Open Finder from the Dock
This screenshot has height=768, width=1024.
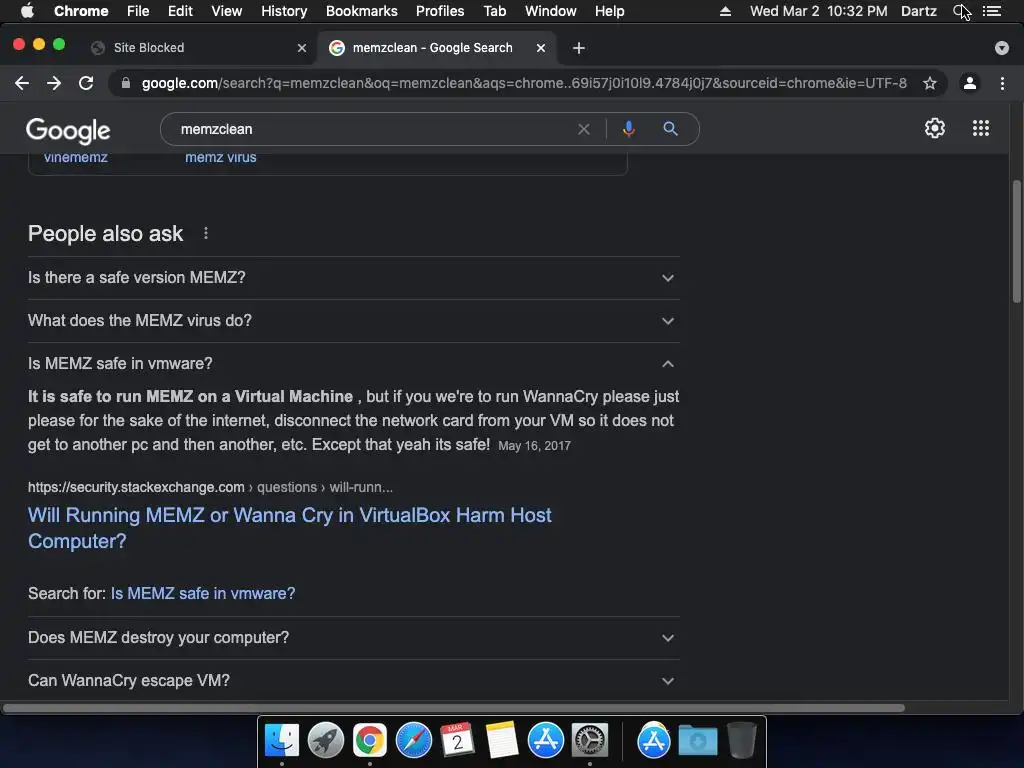coord(282,741)
